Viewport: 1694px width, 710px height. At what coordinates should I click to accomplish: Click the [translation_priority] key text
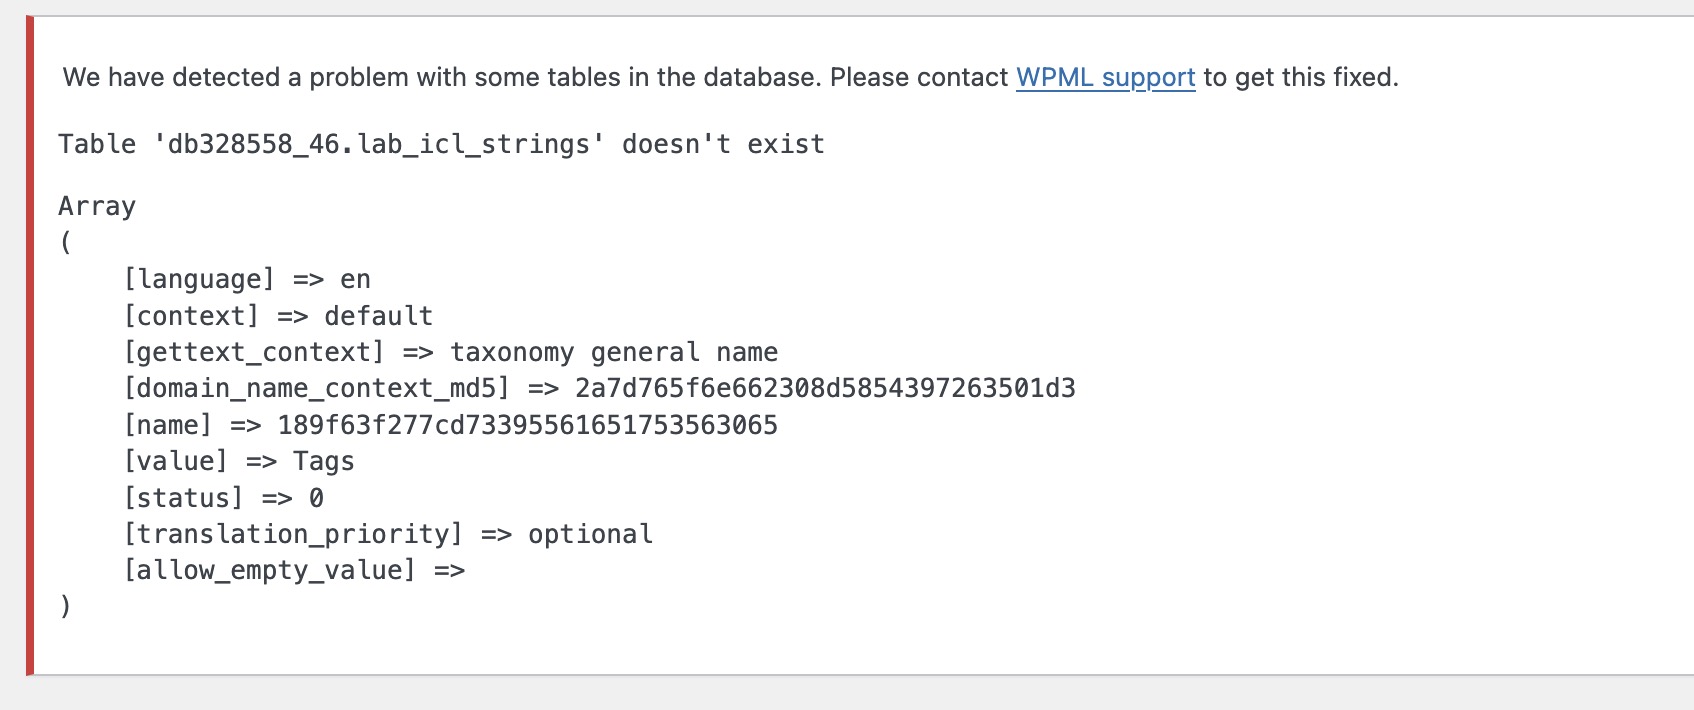tap(293, 534)
